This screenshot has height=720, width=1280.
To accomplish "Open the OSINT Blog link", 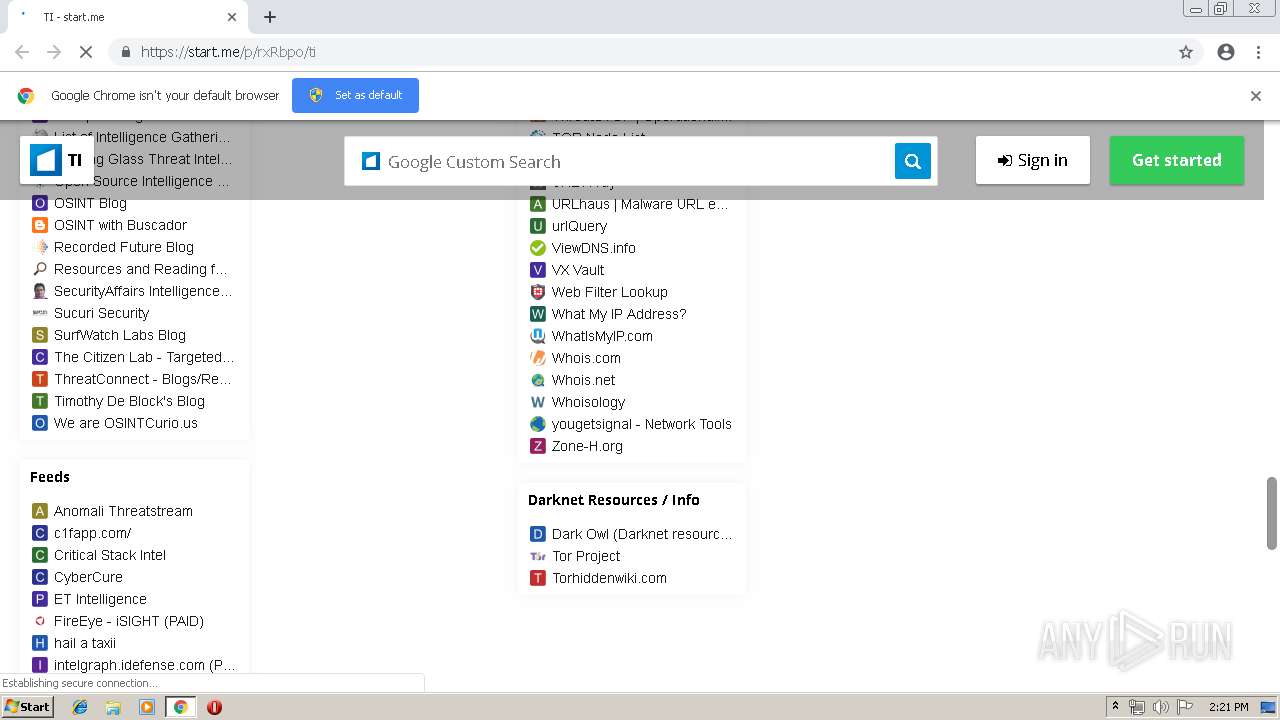I will (90, 203).
